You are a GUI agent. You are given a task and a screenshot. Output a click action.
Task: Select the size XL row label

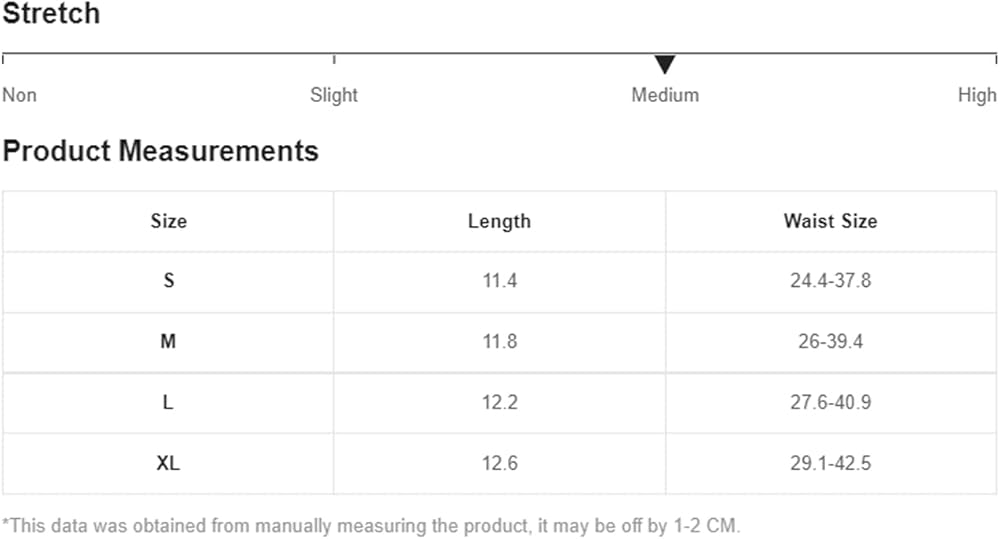pos(168,464)
